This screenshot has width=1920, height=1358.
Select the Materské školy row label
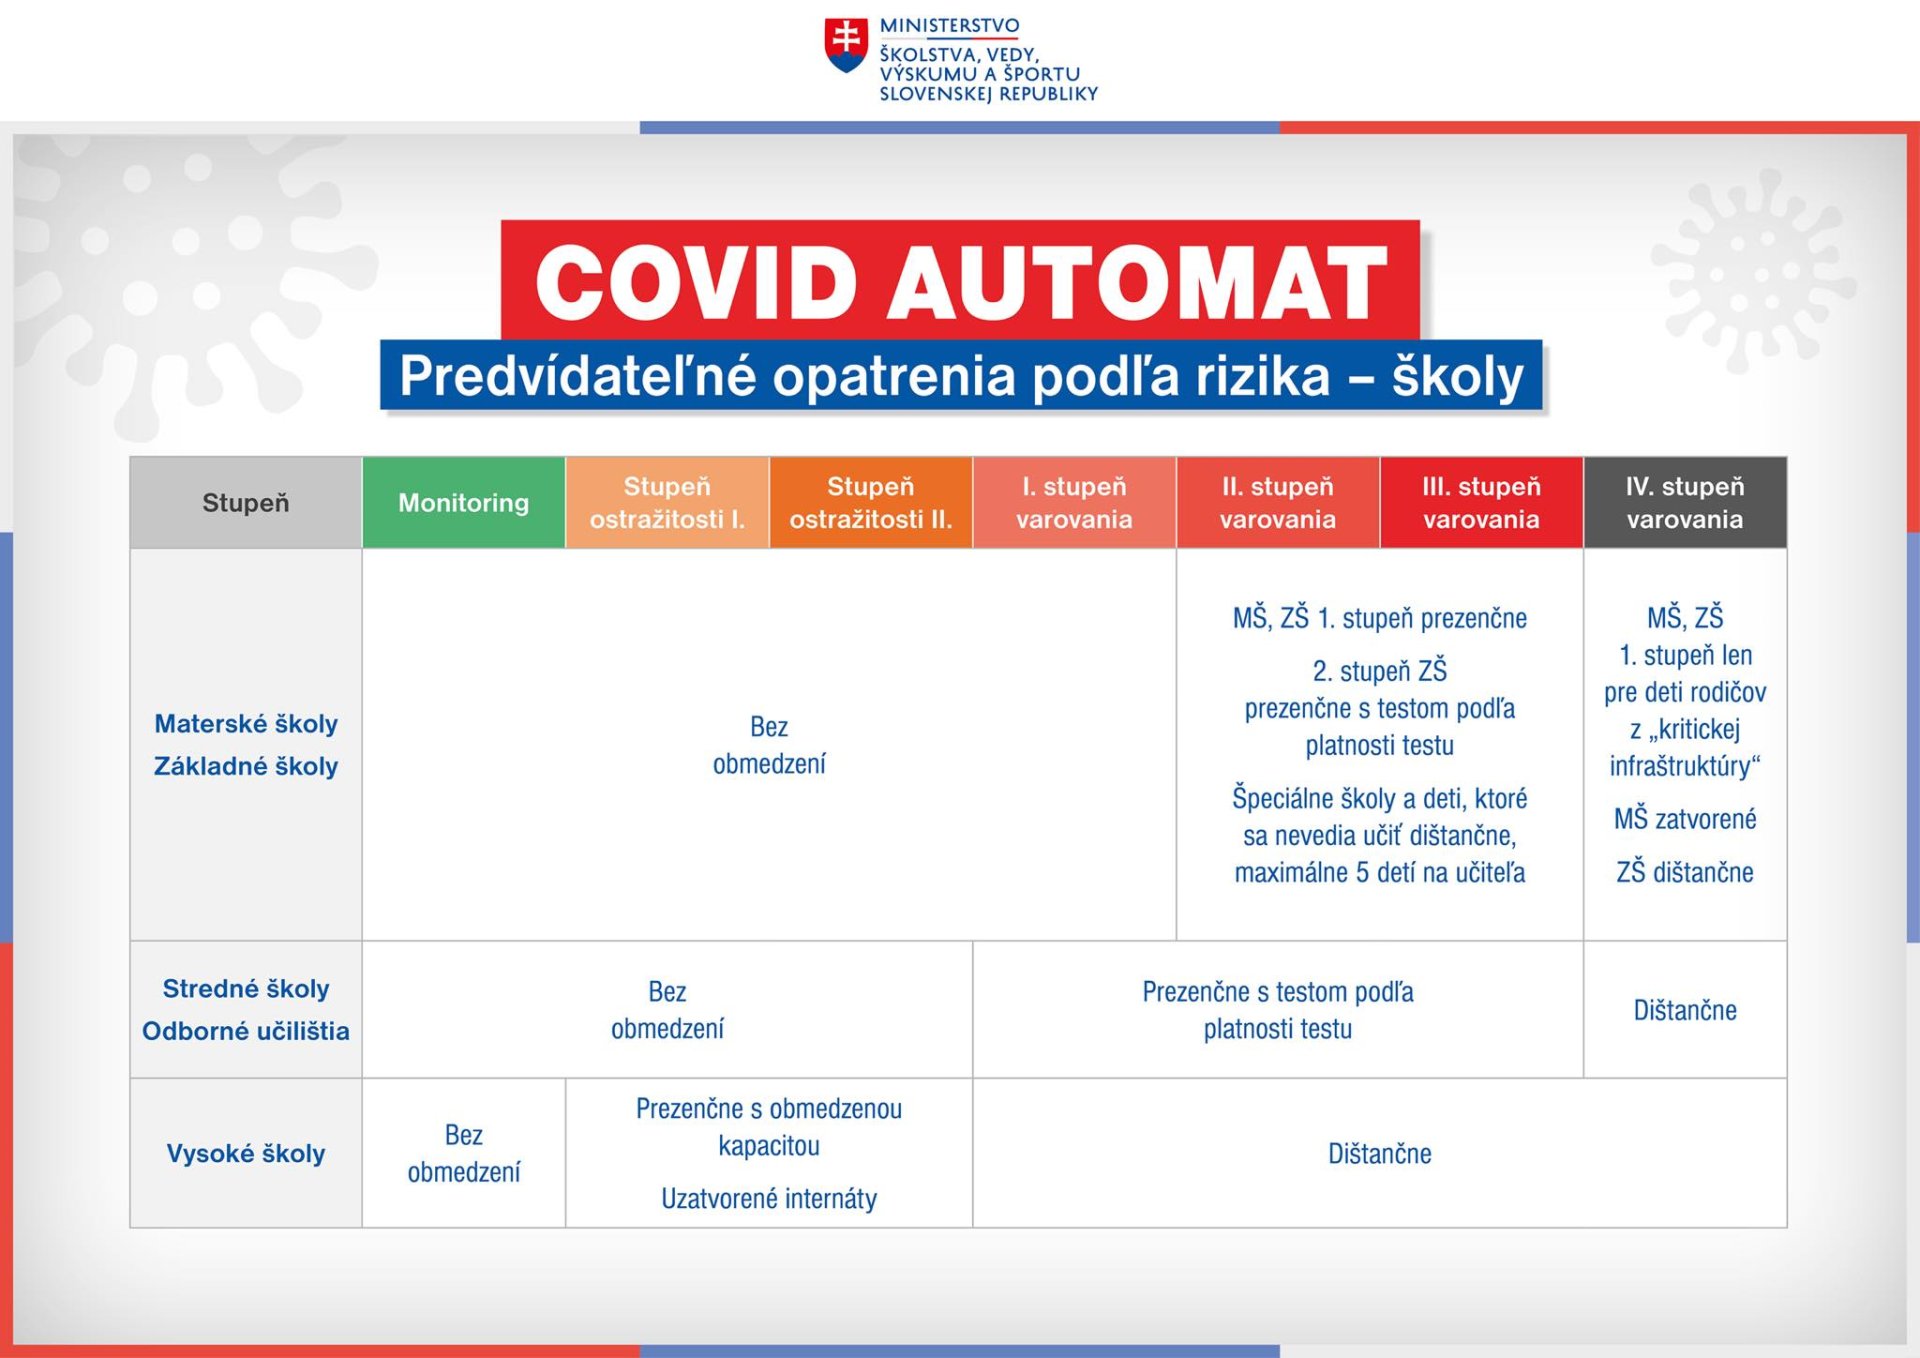[x=245, y=723]
